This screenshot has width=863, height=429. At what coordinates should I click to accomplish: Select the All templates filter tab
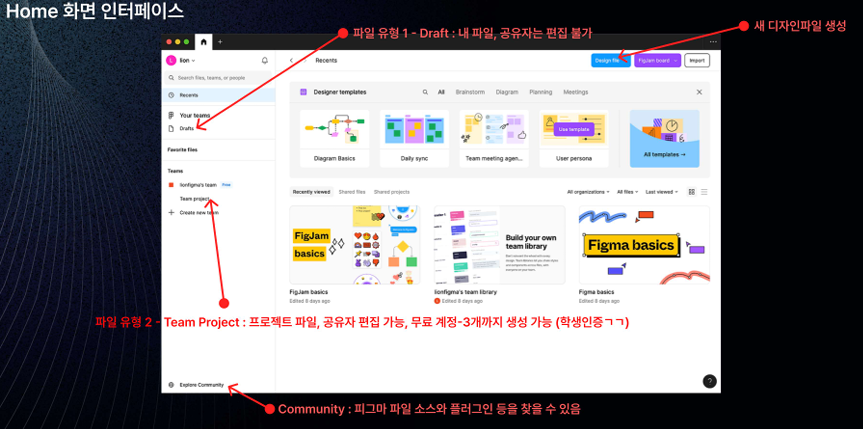pyautogui.click(x=441, y=92)
